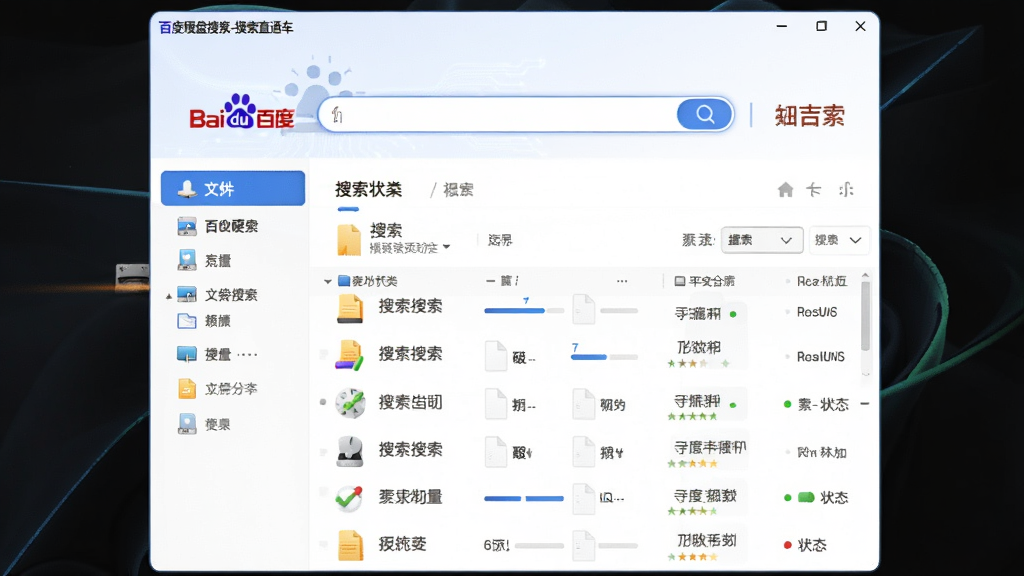Click the first file icon in hard-drive row
Image resolution: width=1024 pixels, height=576 pixels.
496,451
